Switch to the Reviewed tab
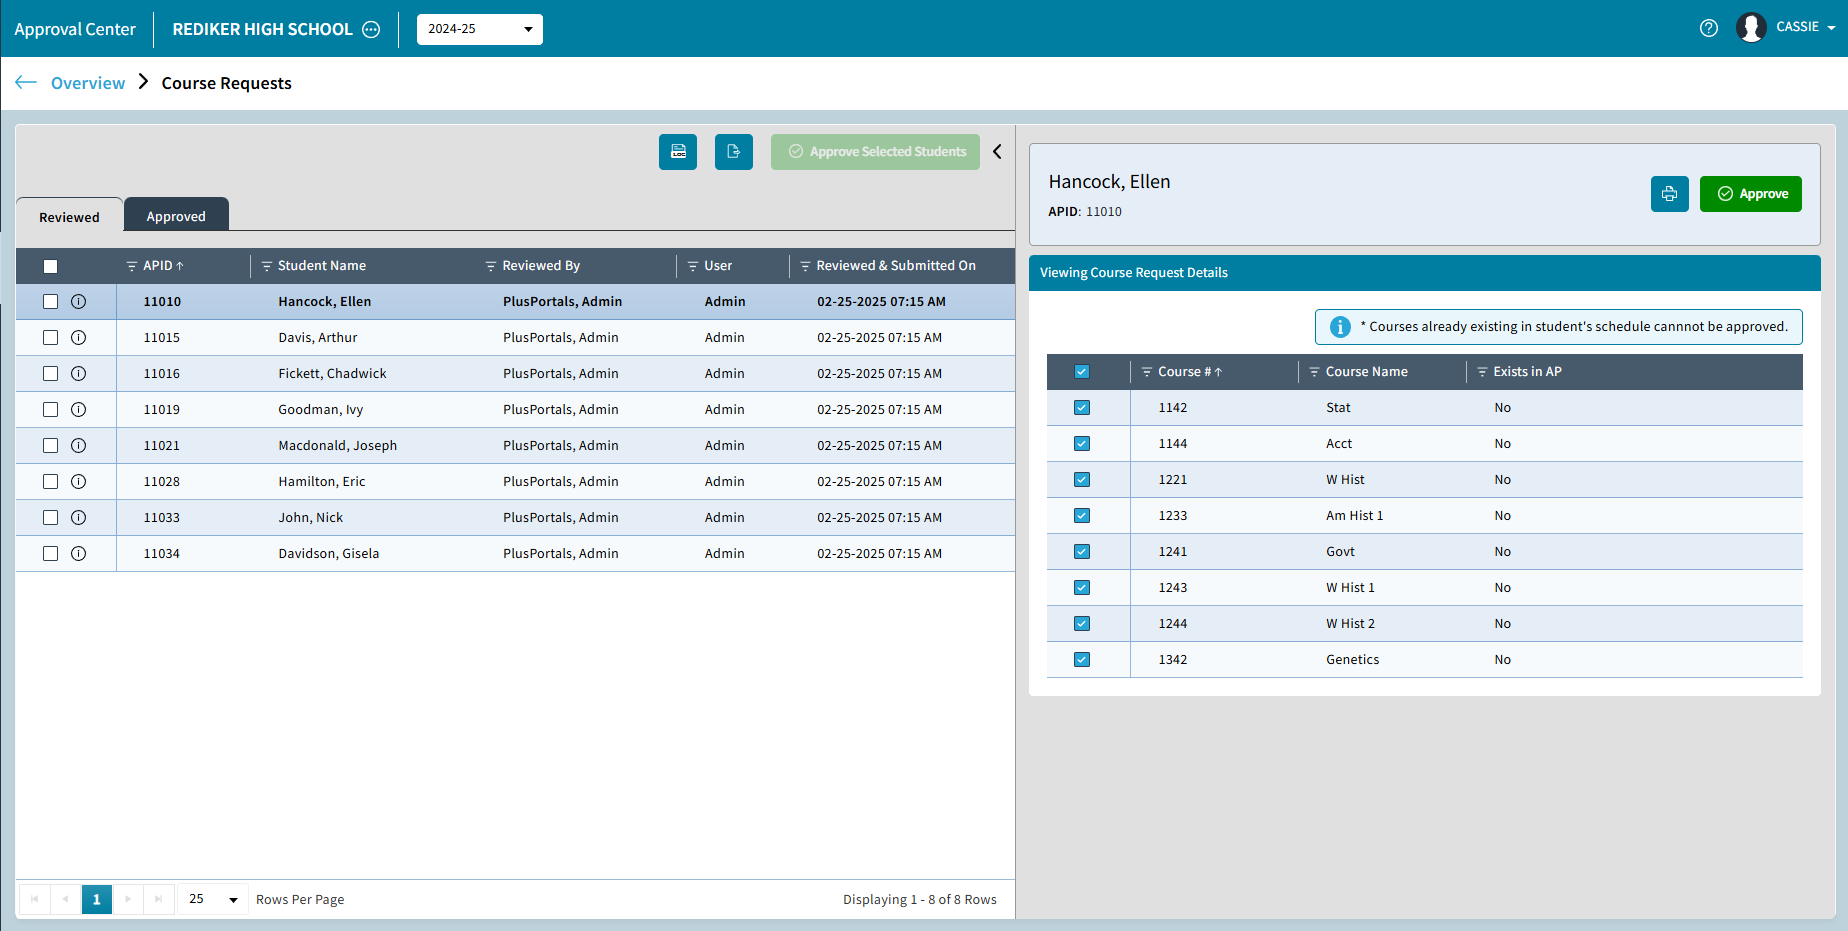Viewport: 1848px width, 931px height. pos(69,217)
